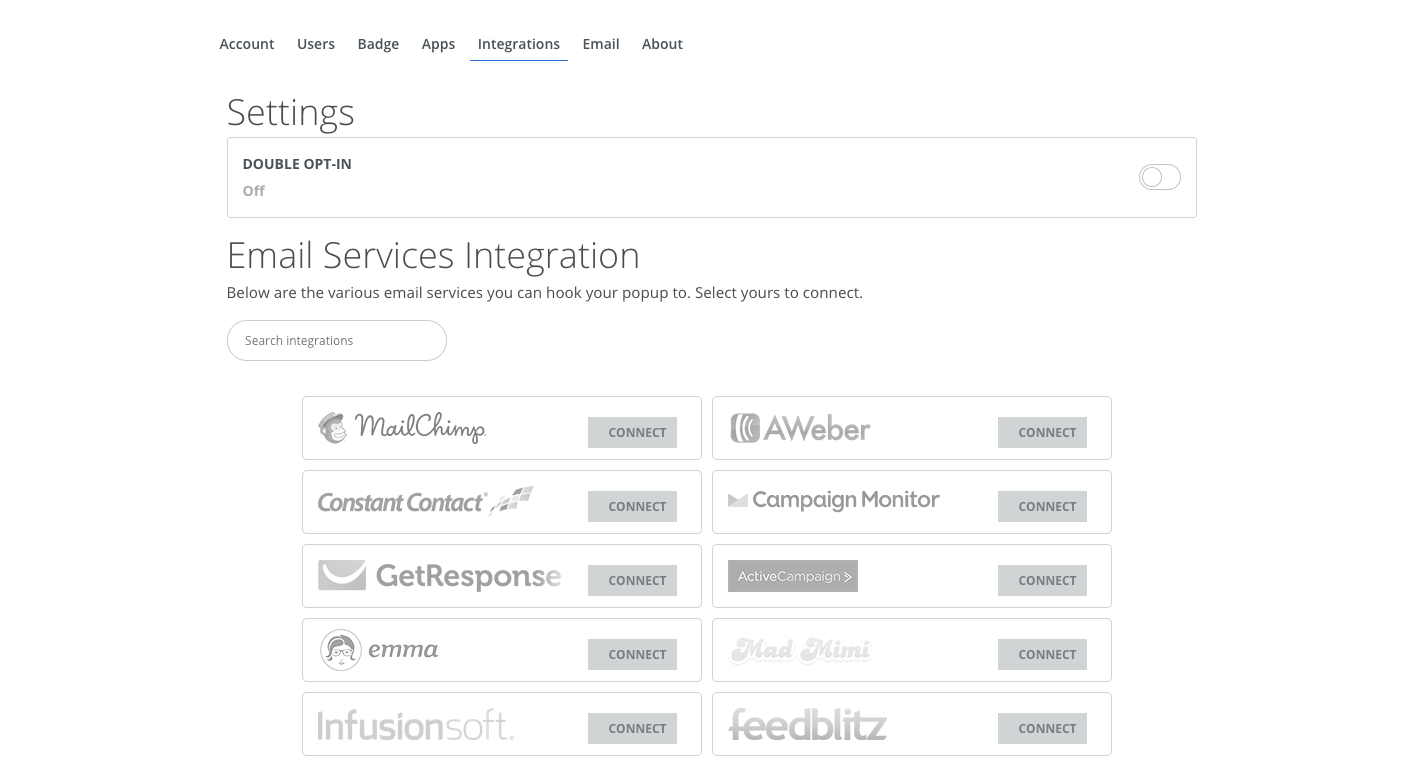Click the Infusionsoft logo
The width and height of the screenshot is (1424, 759).
point(416,725)
